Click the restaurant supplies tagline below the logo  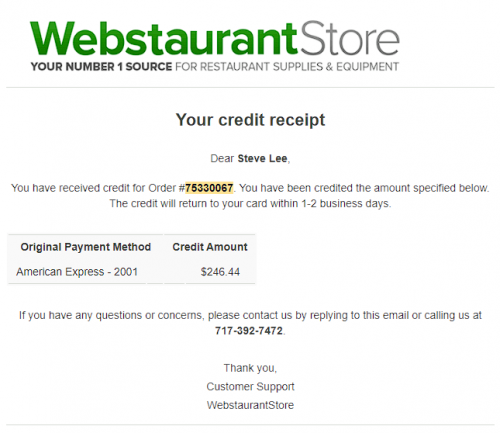pos(215,67)
